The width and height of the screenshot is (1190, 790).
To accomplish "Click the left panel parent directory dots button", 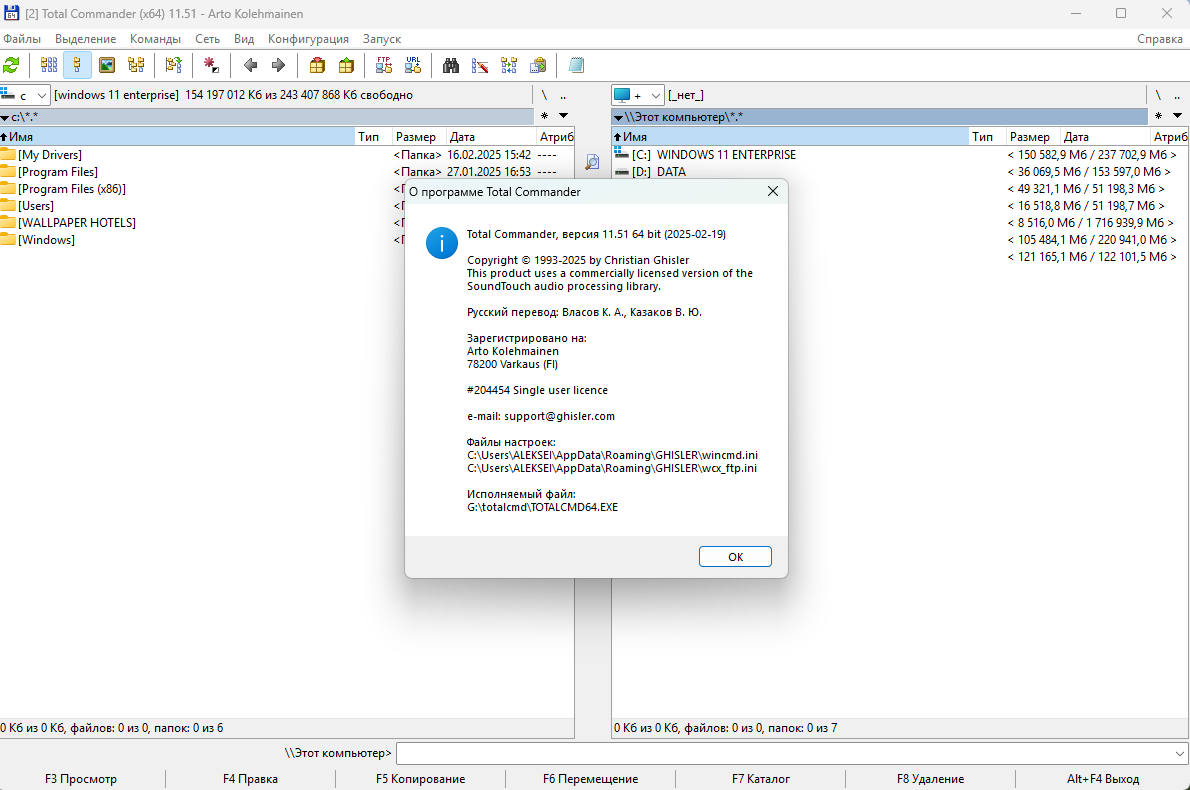I will tap(563, 95).
